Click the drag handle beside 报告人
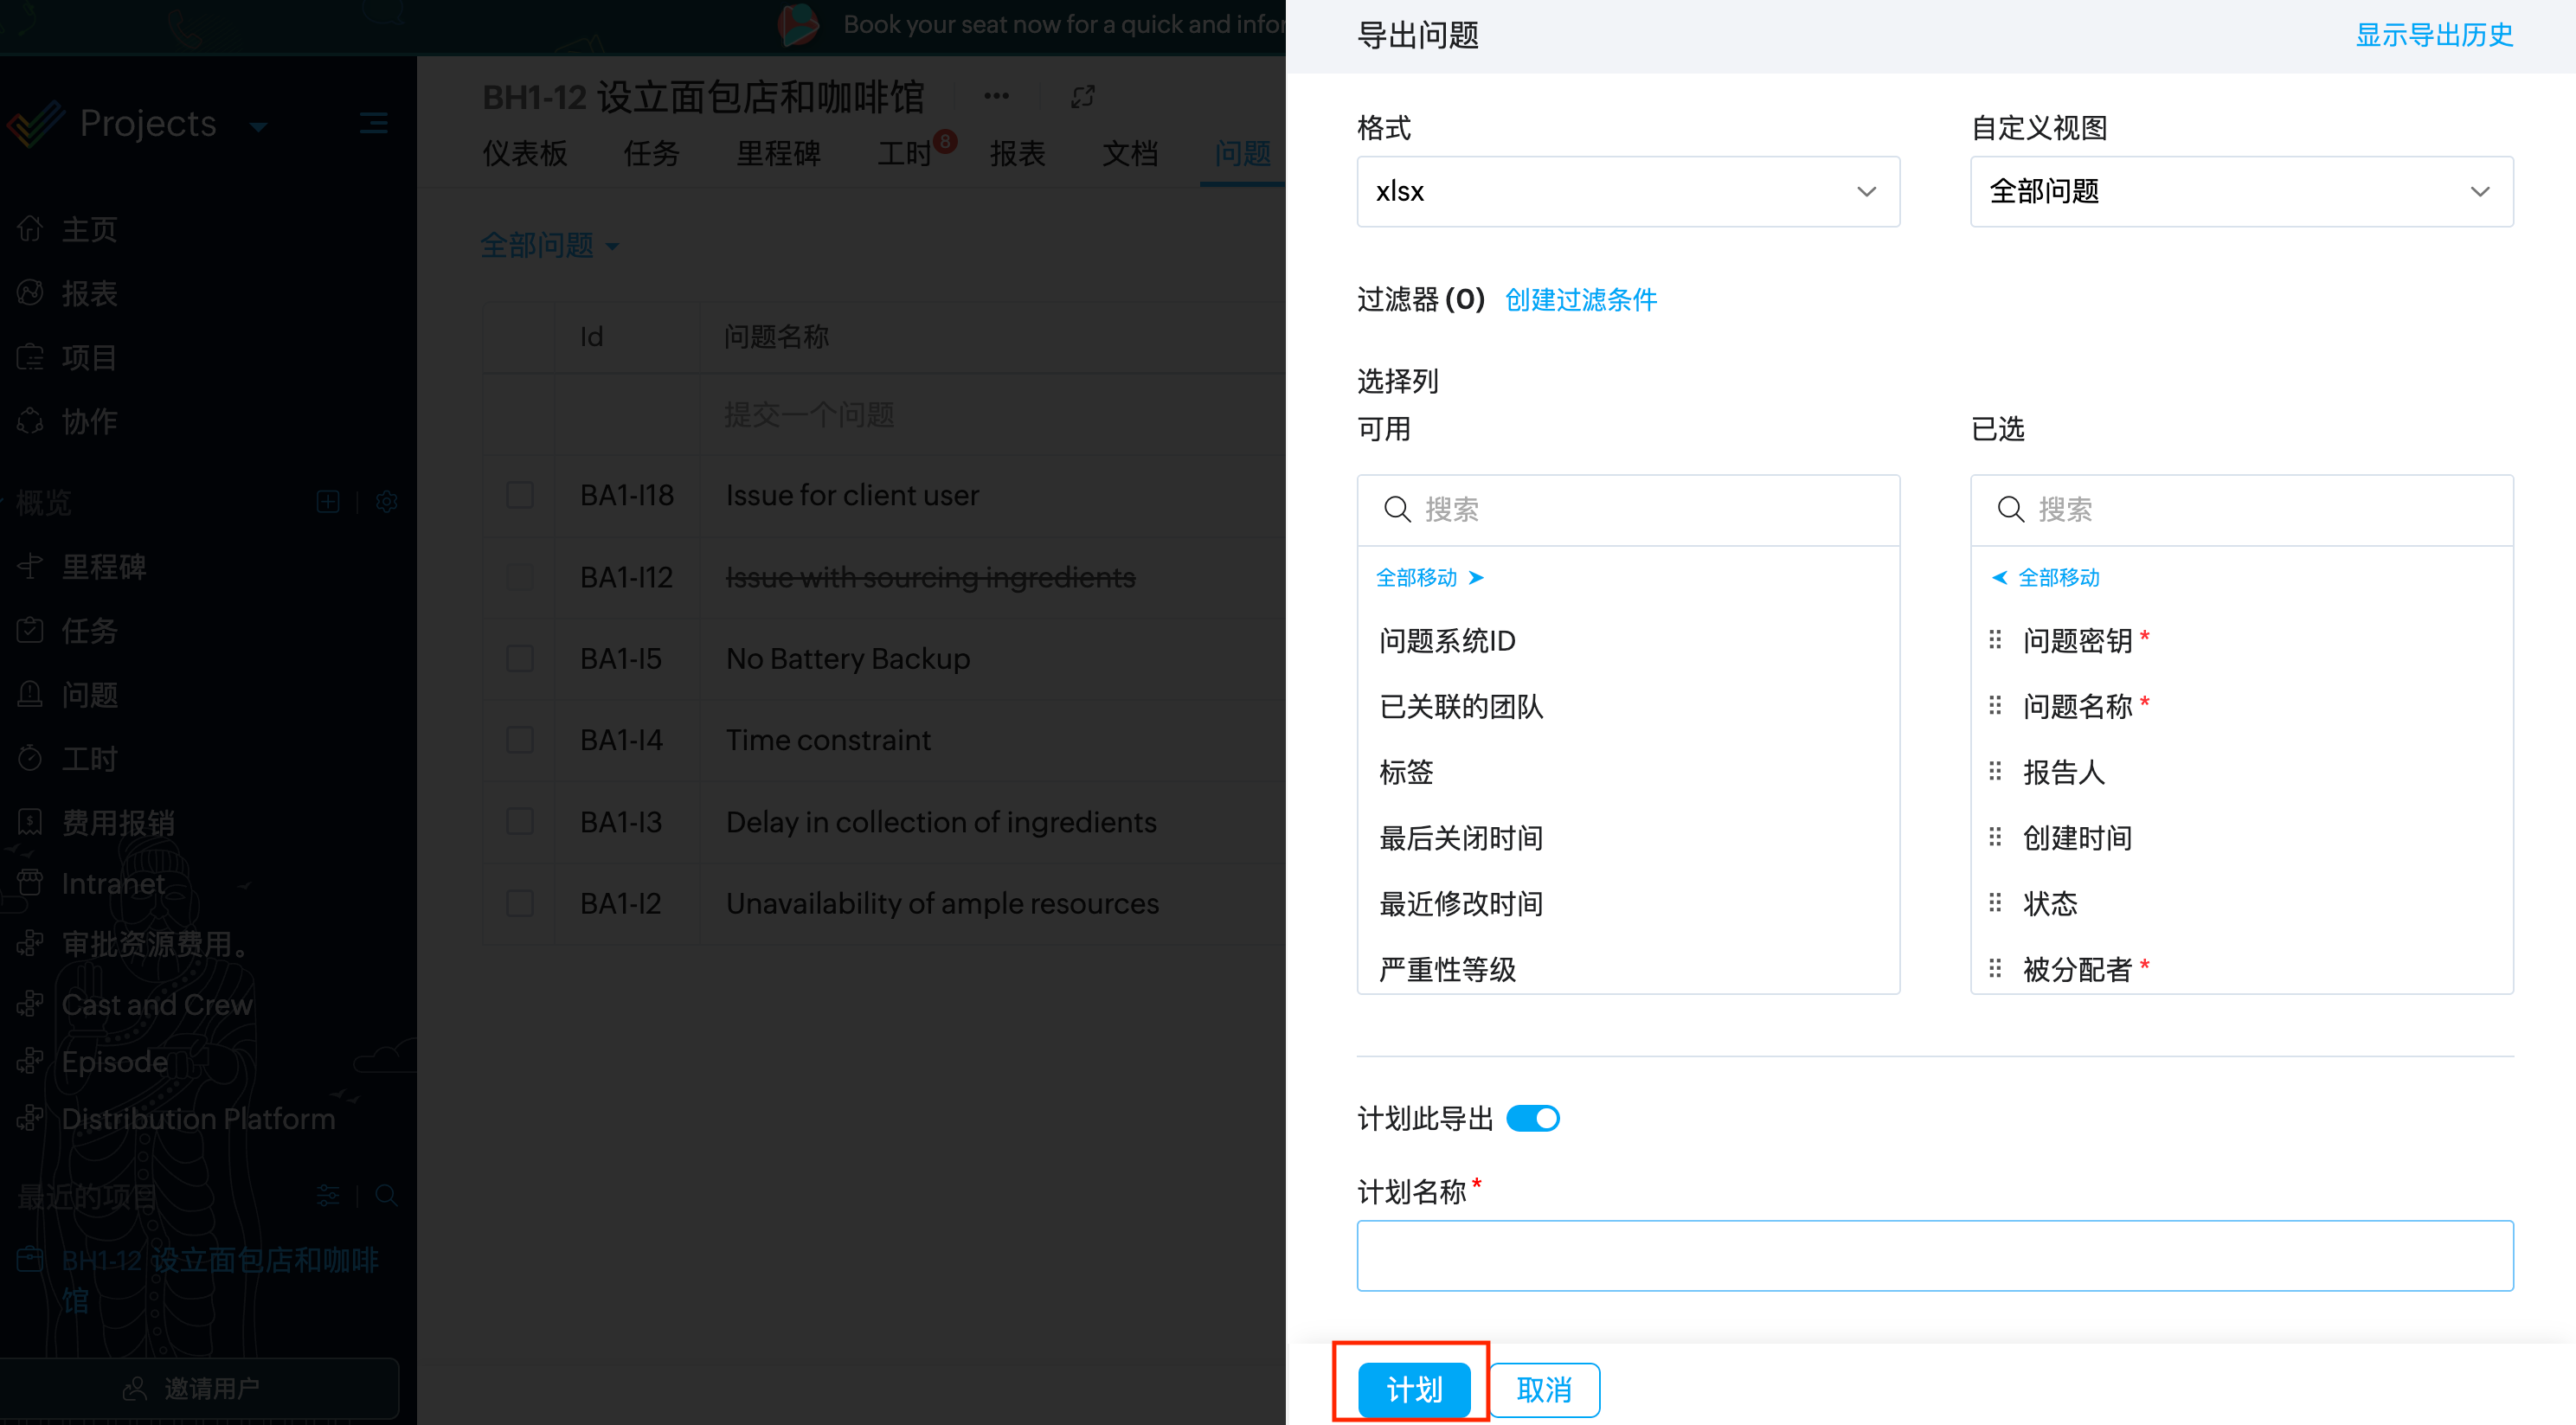2576x1425 pixels. (x=1995, y=771)
